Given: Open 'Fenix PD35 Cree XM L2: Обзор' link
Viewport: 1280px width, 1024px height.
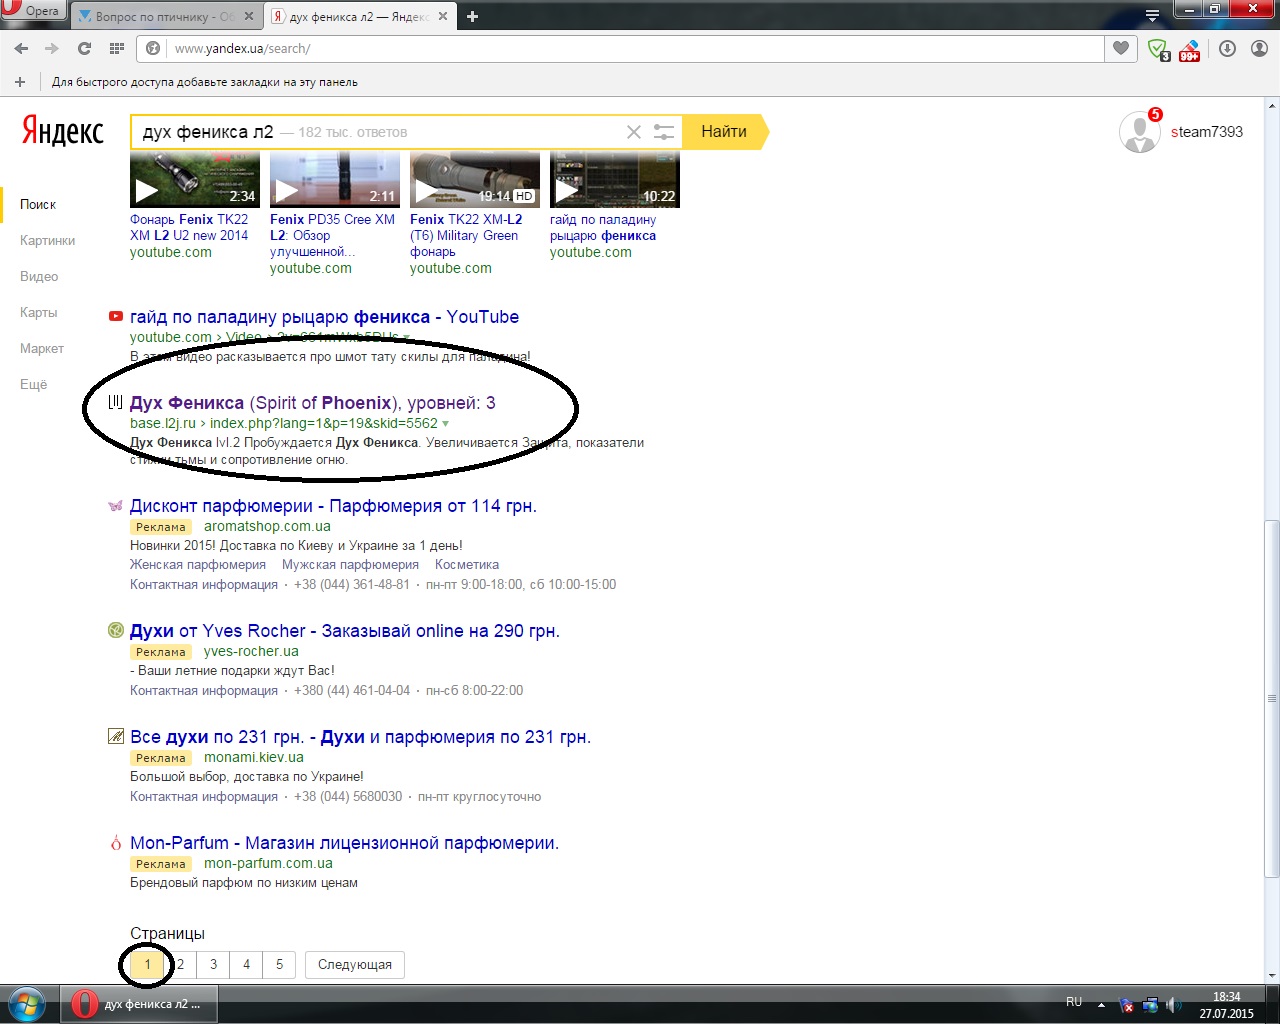Looking at the screenshot, I should pyautogui.click(x=332, y=236).
